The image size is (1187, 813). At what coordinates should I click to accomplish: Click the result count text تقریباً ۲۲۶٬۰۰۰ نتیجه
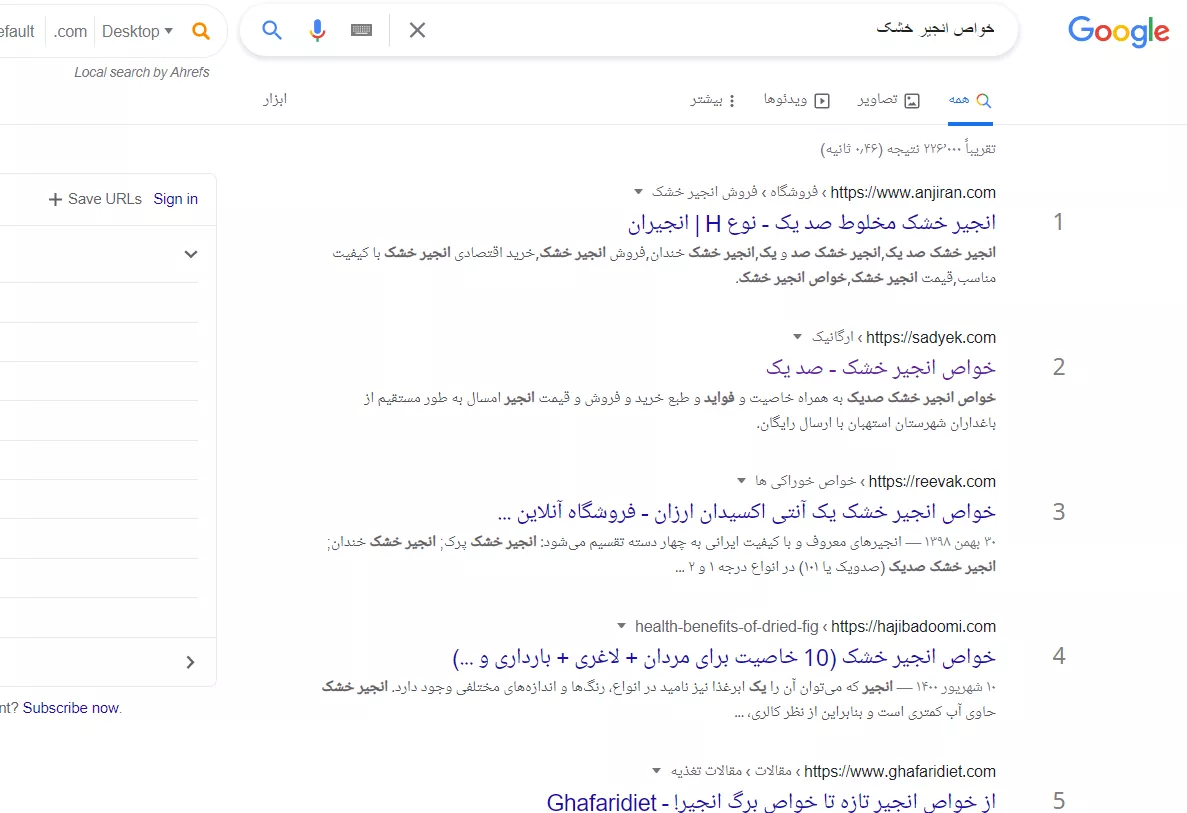click(941, 148)
